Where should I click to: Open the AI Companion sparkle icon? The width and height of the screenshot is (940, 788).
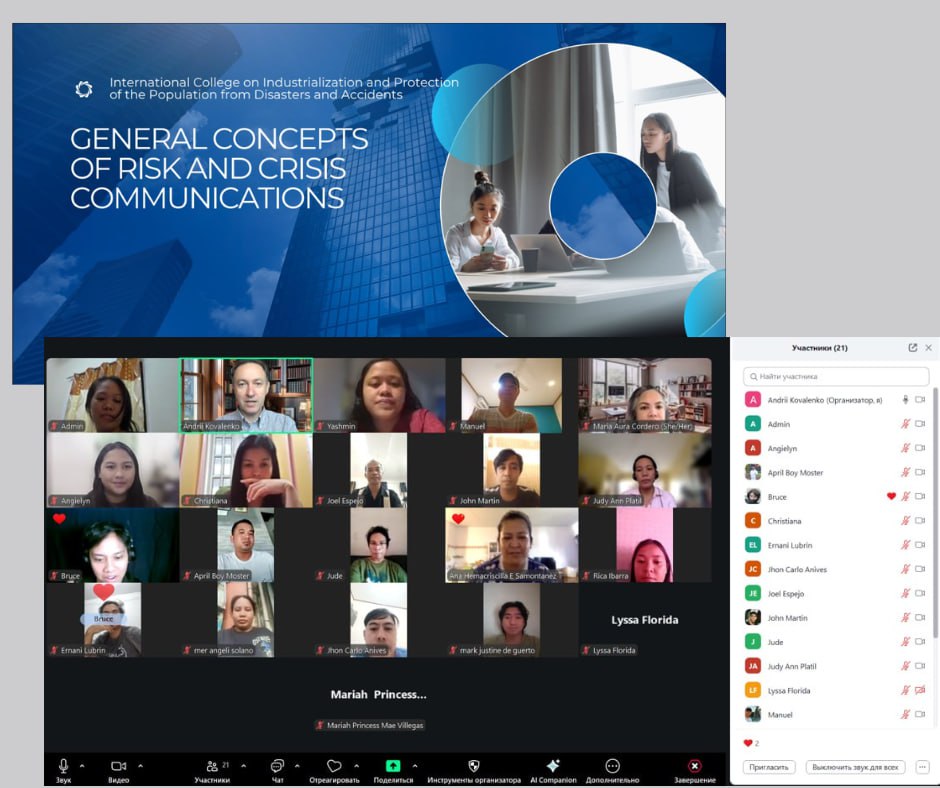coord(553,765)
